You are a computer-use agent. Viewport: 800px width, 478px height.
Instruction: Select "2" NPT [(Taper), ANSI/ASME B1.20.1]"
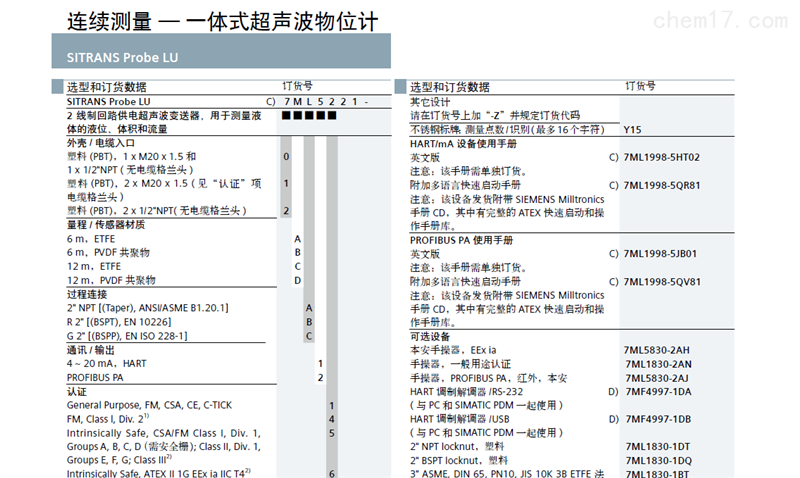(x=147, y=308)
